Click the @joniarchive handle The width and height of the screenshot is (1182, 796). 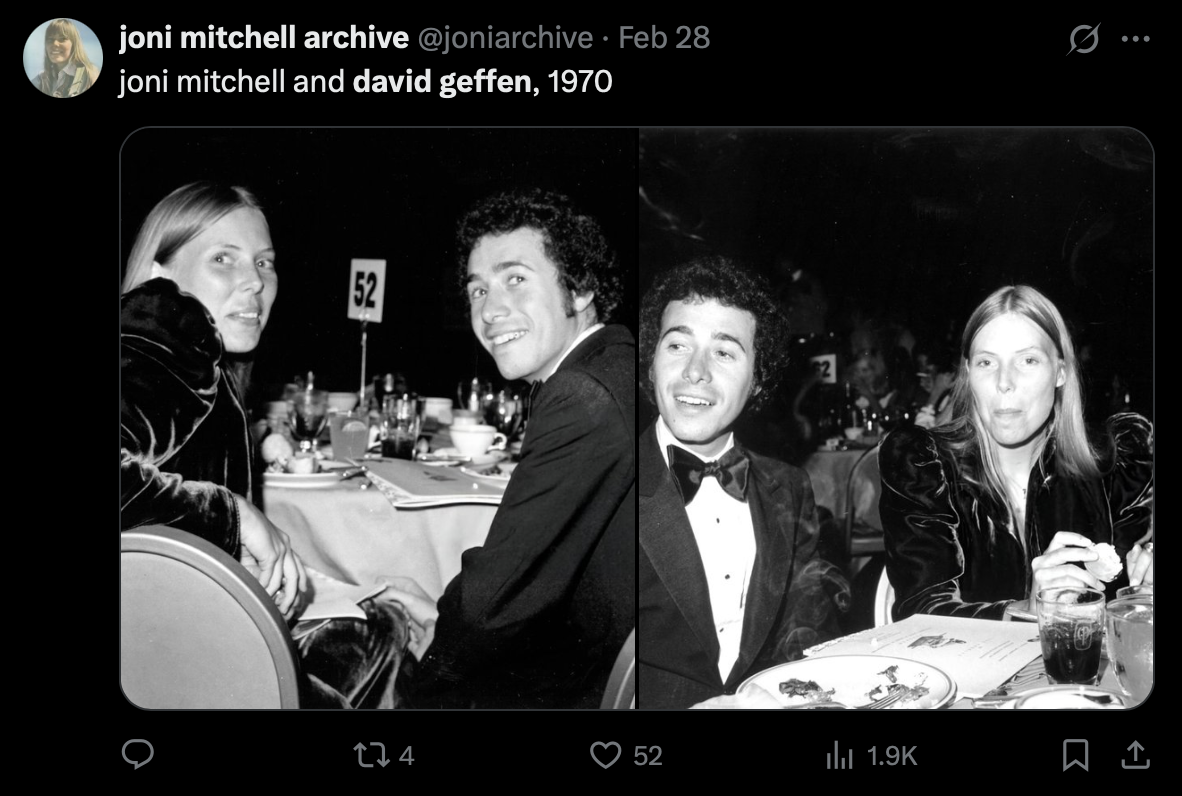pos(505,38)
